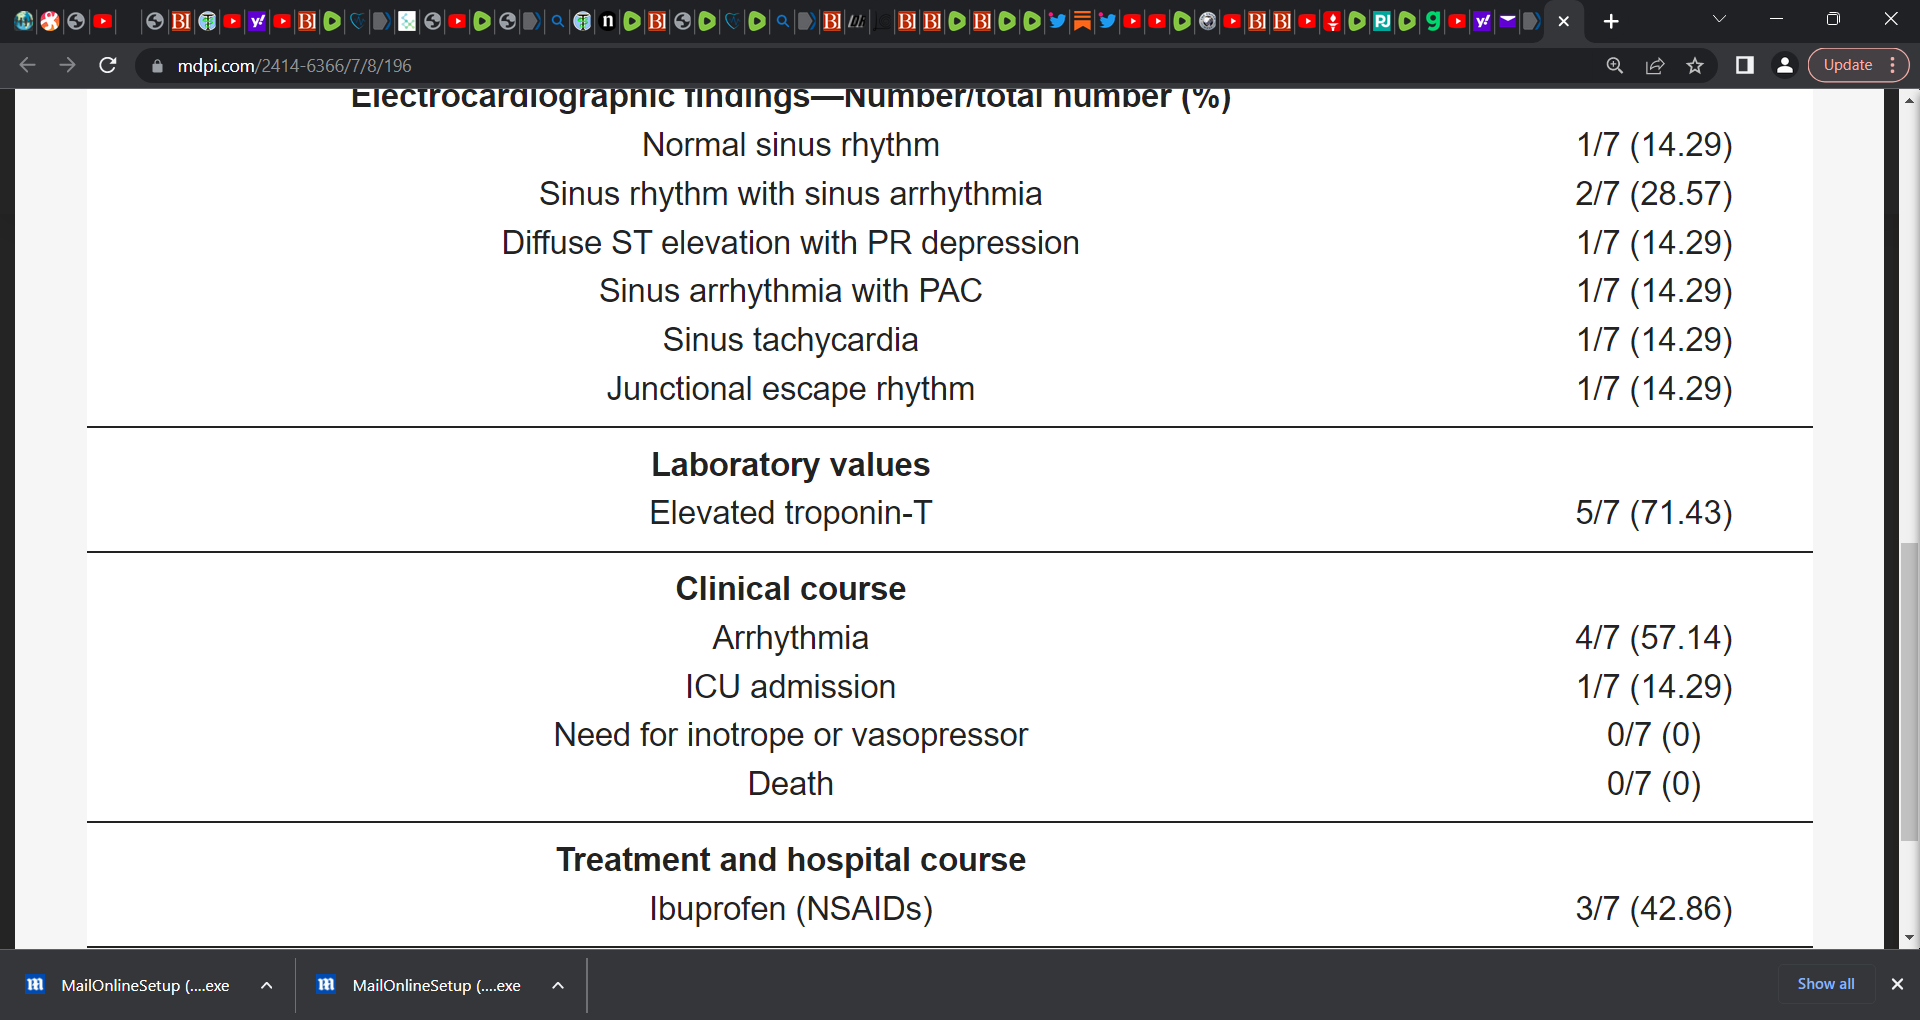This screenshot has width=1920, height=1020.
Task: Close the active tab
Action: pyautogui.click(x=1564, y=21)
